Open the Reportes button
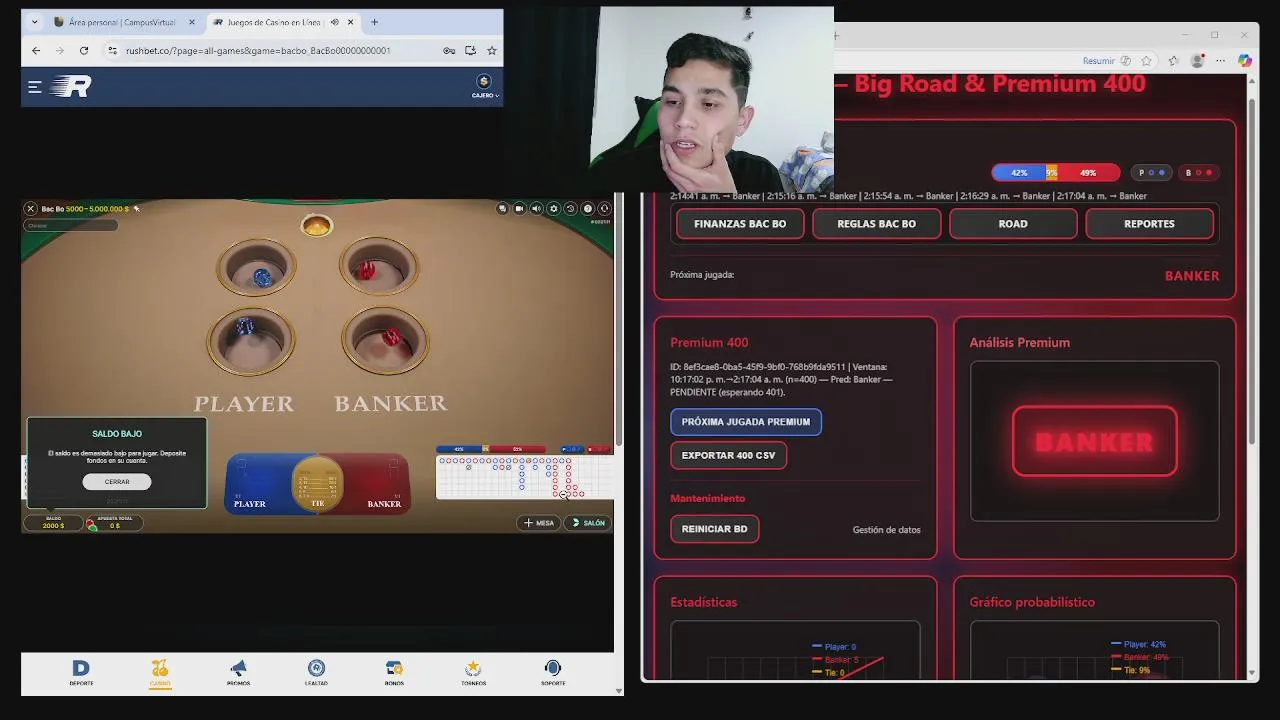1280x720 pixels. 1149,224
